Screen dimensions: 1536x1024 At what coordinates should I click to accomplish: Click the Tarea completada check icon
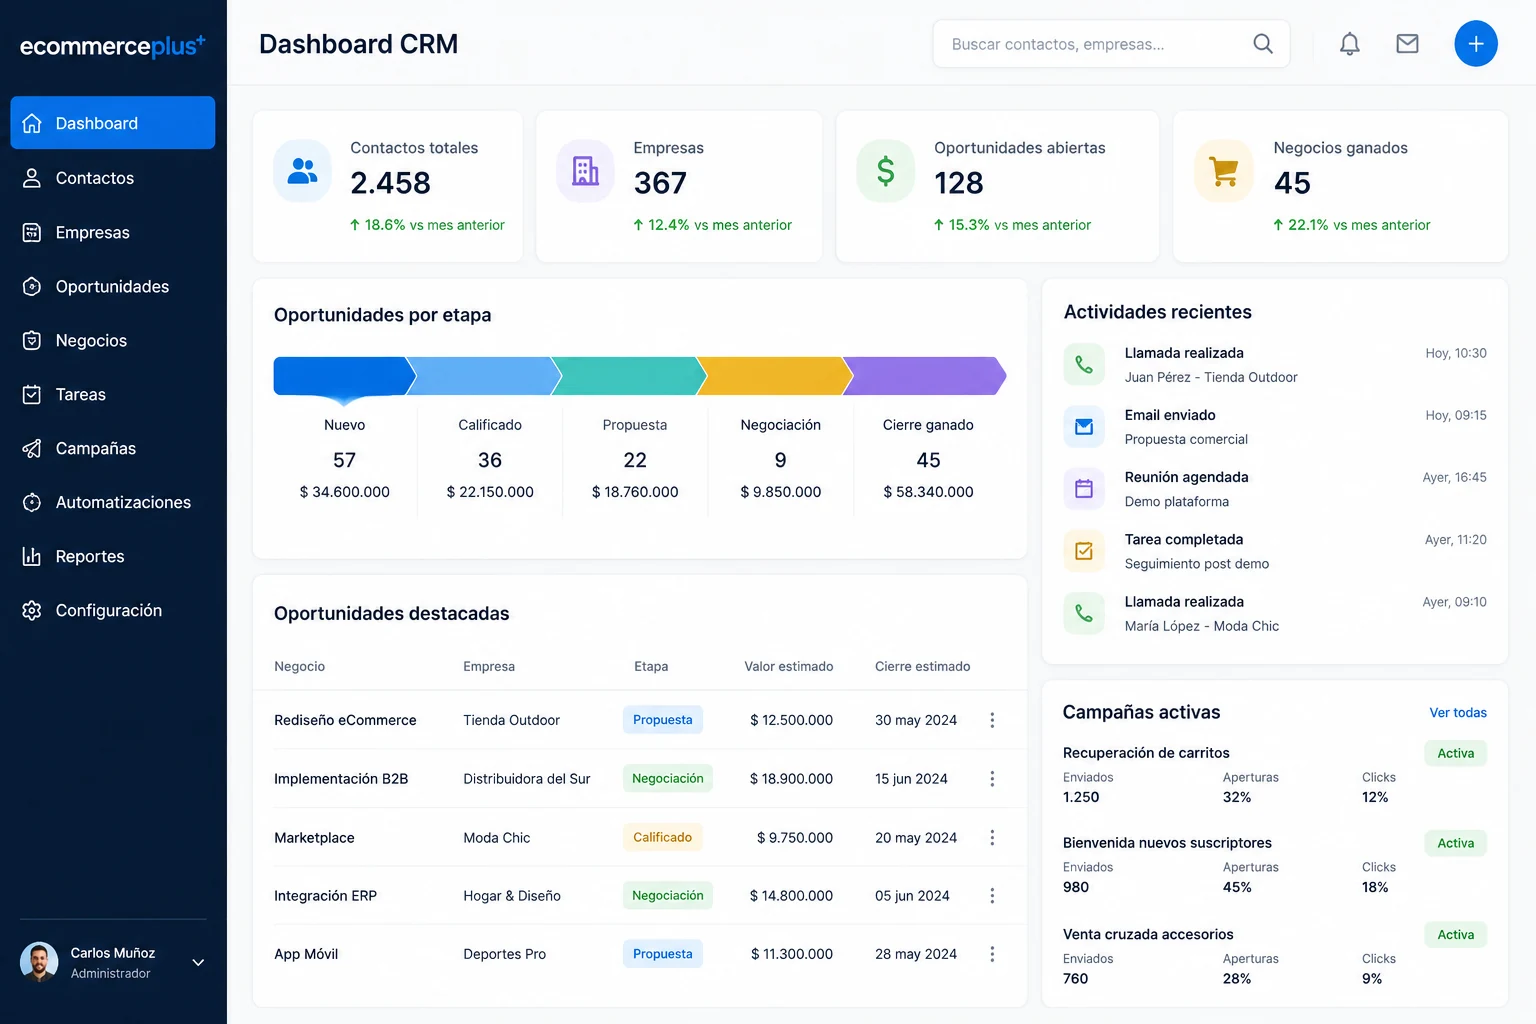coord(1084,551)
